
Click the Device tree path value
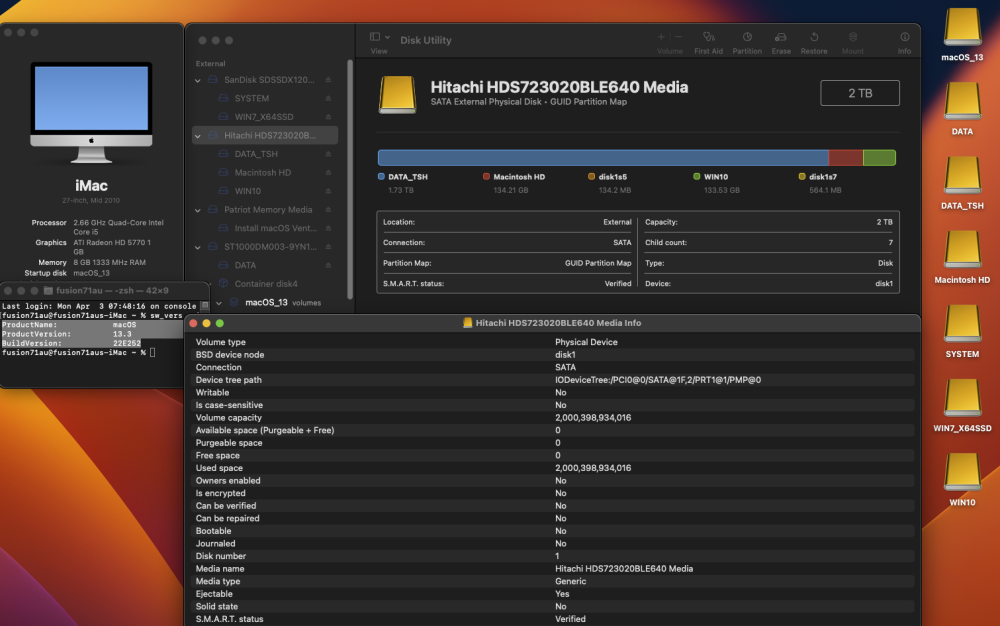(658, 380)
